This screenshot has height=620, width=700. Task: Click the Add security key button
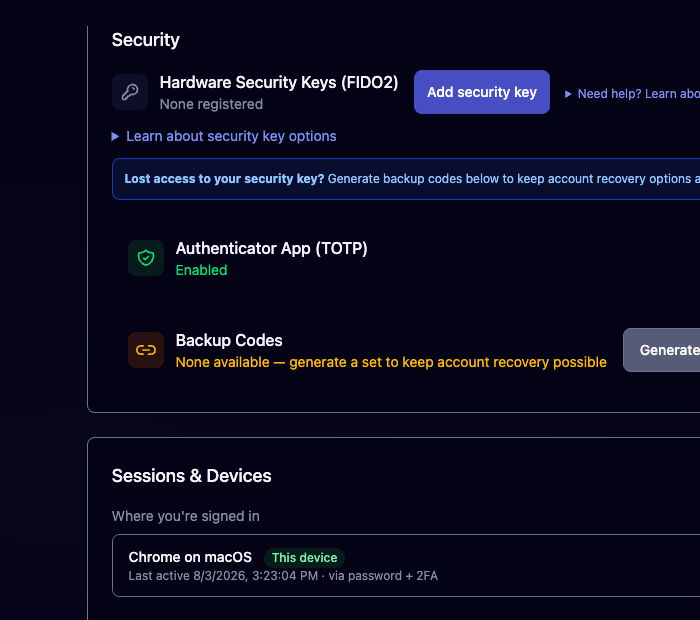(482, 92)
